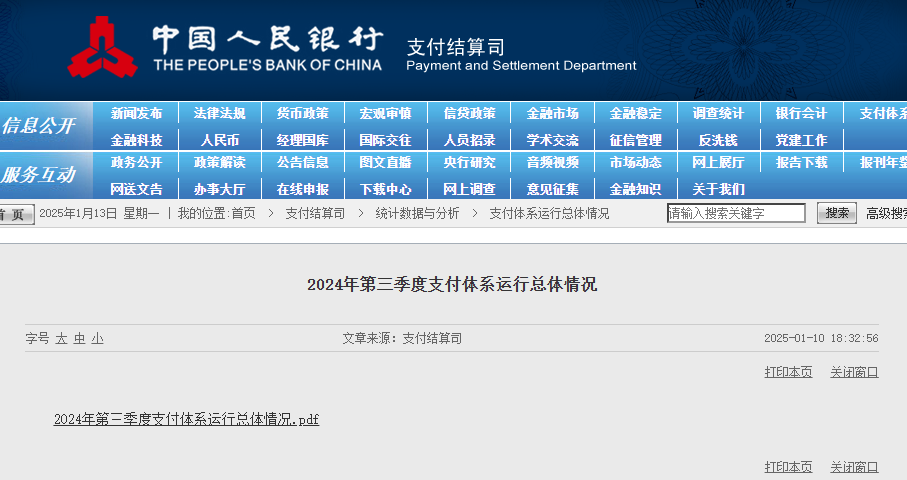Open 市场动态 menu item
The height and width of the screenshot is (480, 907).
coord(636,163)
